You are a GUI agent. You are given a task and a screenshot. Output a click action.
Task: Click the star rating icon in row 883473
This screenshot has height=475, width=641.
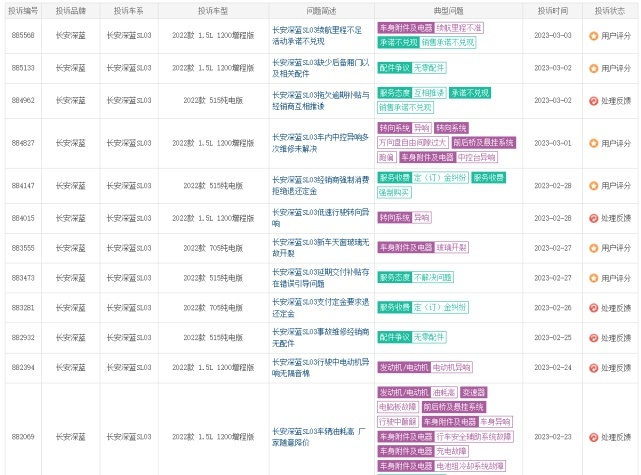pyautogui.click(x=593, y=278)
